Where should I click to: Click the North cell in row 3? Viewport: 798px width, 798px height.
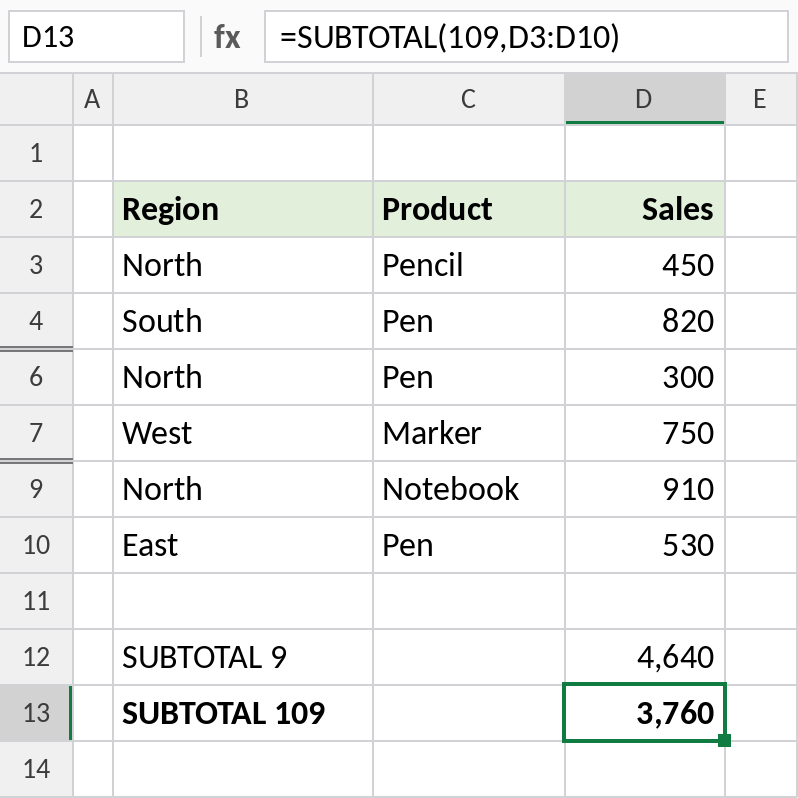tap(243, 265)
